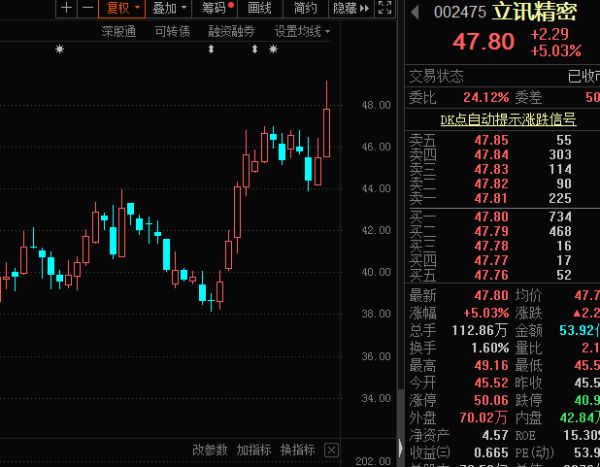
Task: Click the 可转债 tag
Action: point(172,31)
